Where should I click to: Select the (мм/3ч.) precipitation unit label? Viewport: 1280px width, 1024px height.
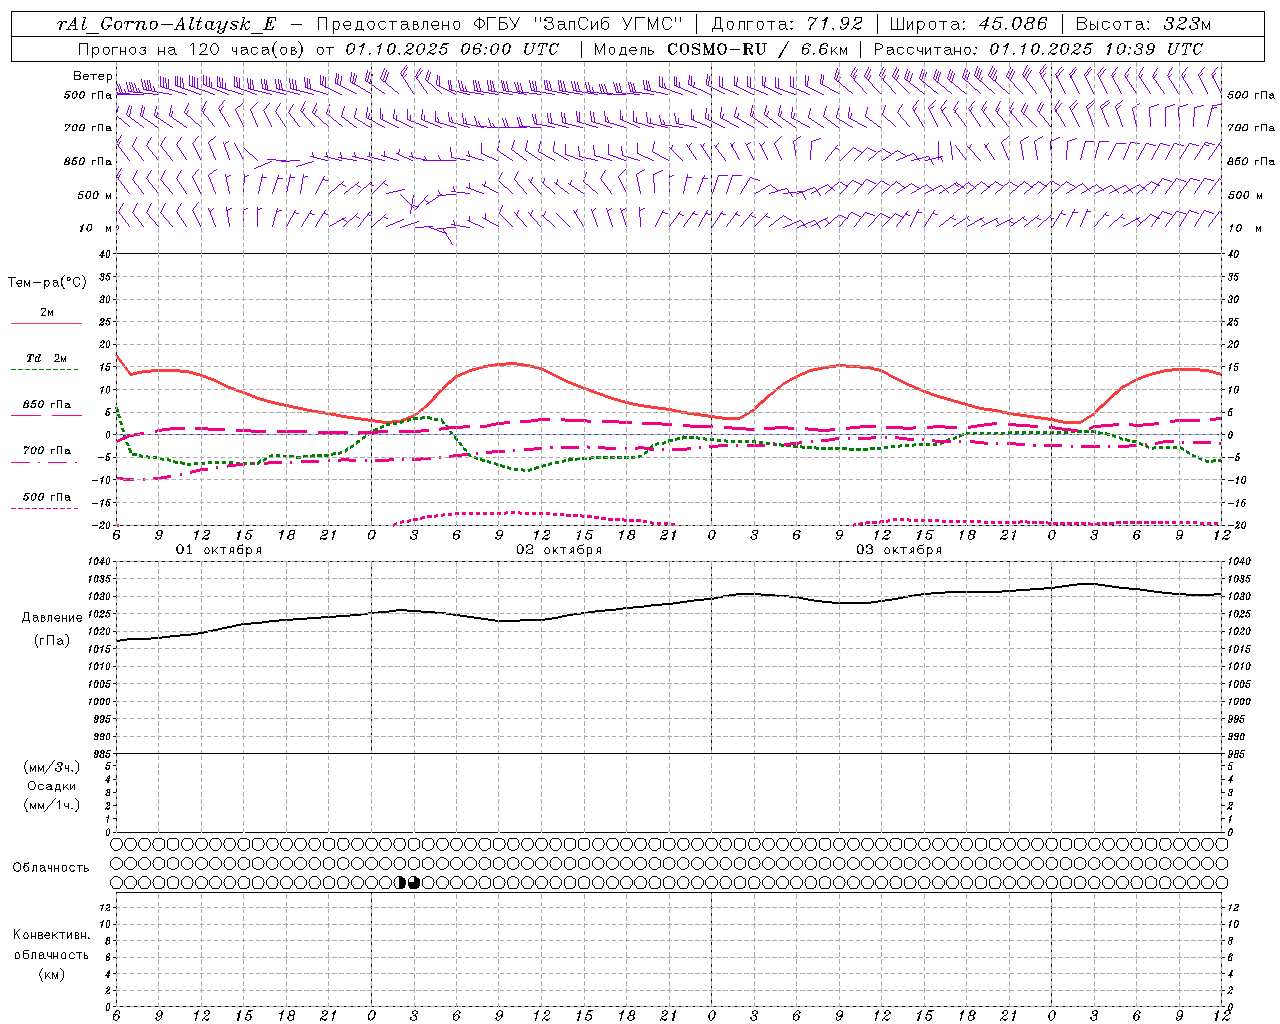[x=52, y=767]
